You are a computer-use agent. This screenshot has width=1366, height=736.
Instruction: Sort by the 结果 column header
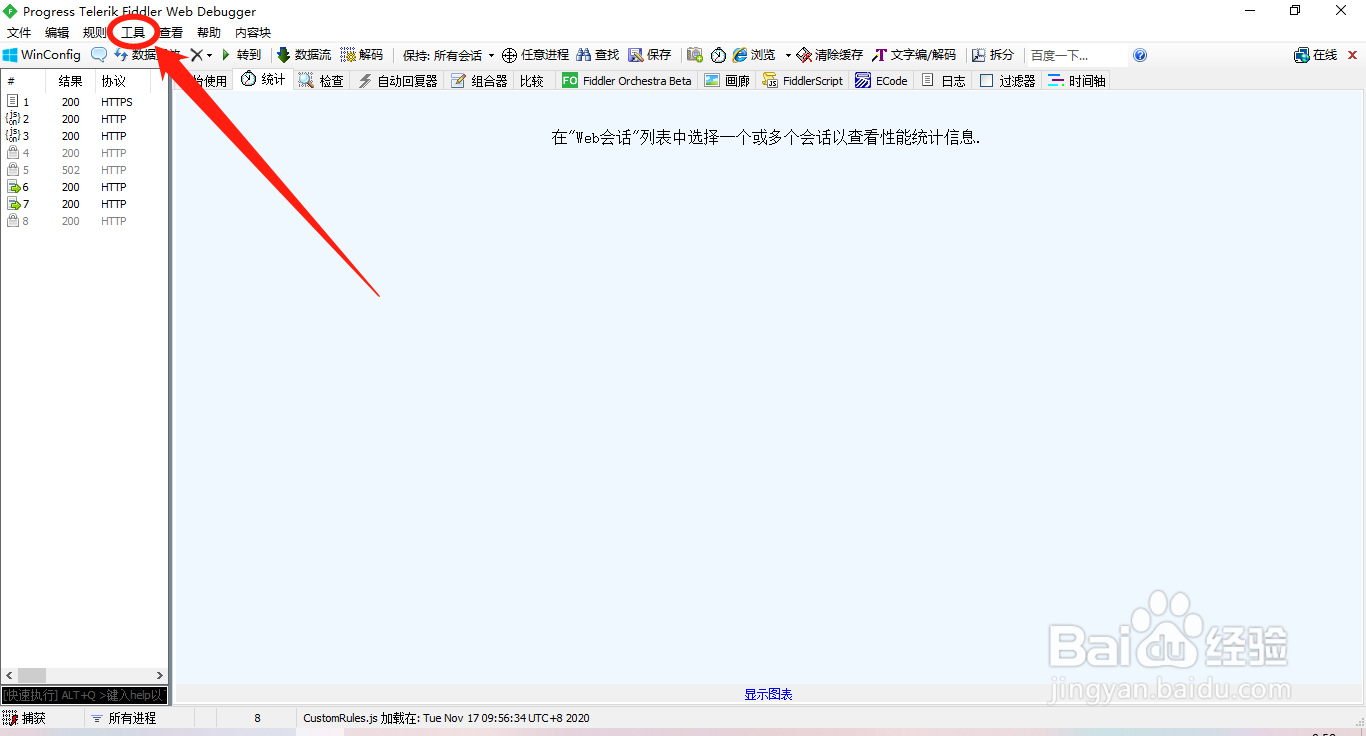pyautogui.click(x=70, y=81)
